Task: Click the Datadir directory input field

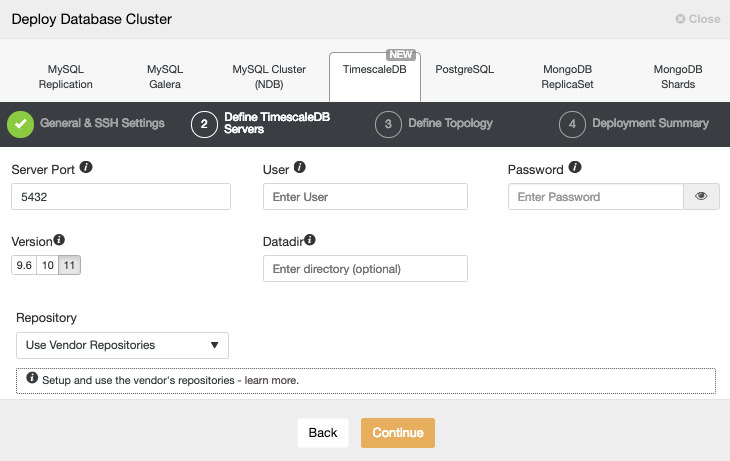Action: pyautogui.click(x=365, y=269)
